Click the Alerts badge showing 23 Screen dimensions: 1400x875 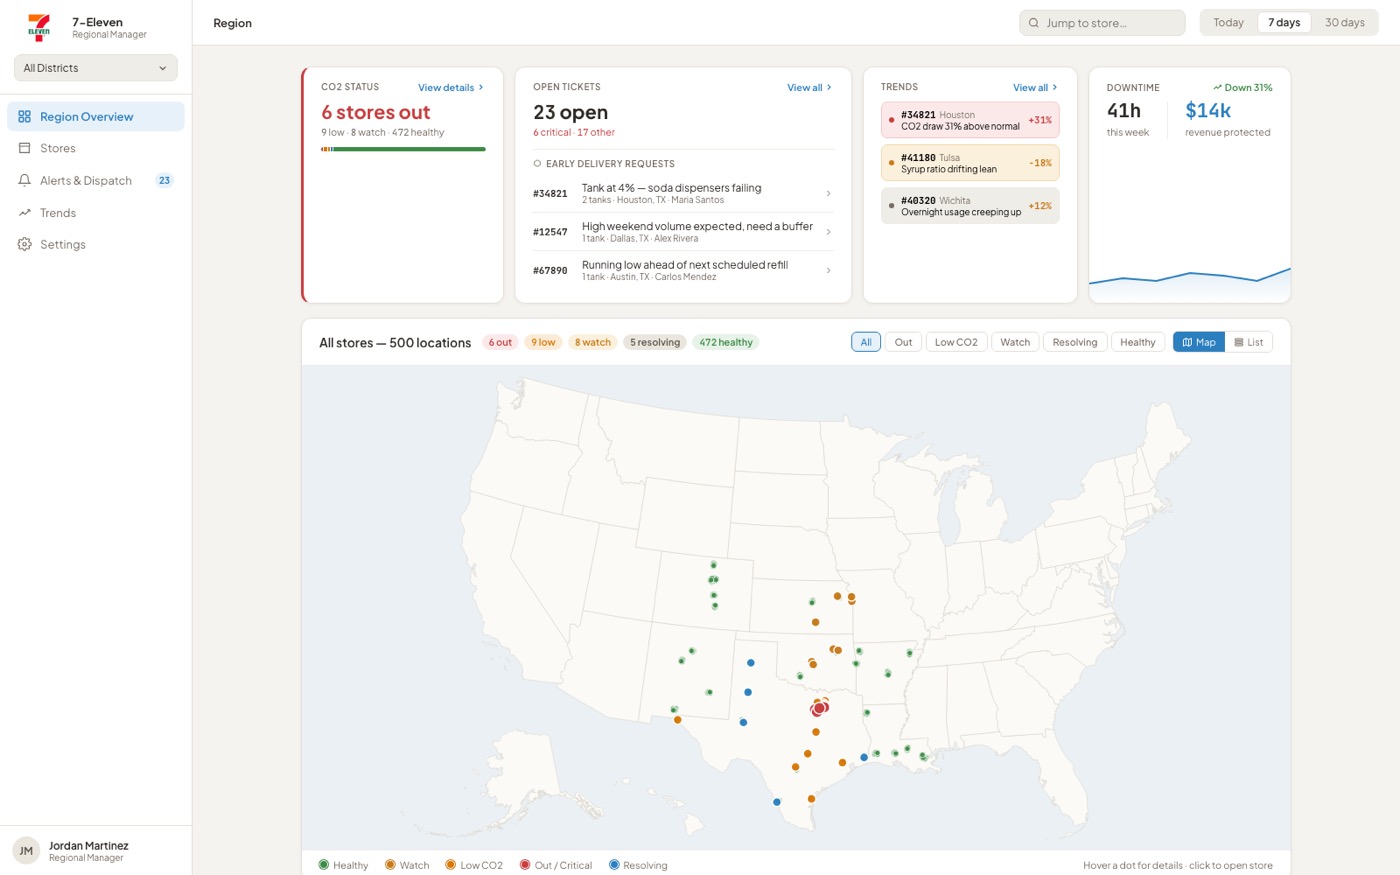click(164, 181)
